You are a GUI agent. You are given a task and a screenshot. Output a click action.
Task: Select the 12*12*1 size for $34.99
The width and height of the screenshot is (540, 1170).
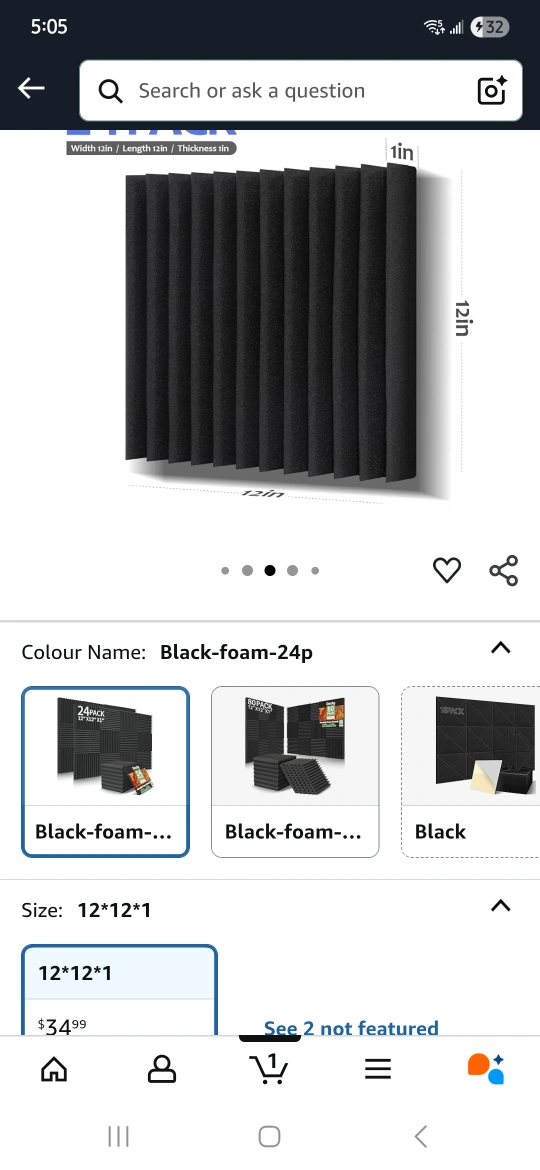(x=119, y=990)
